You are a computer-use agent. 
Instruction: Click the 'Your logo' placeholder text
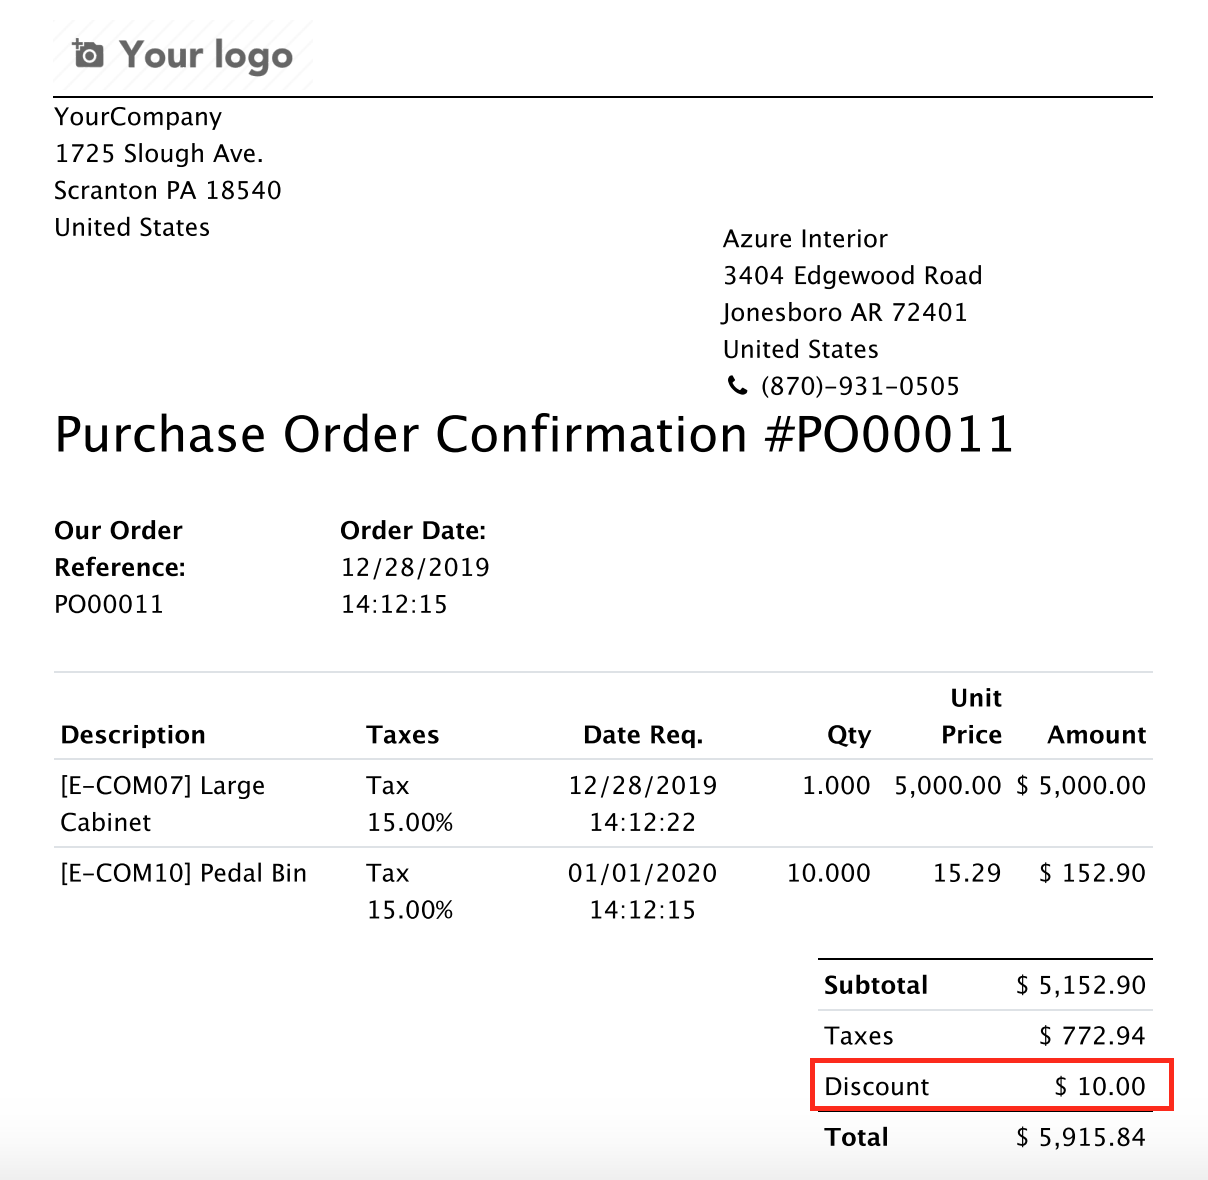pos(206,55)
